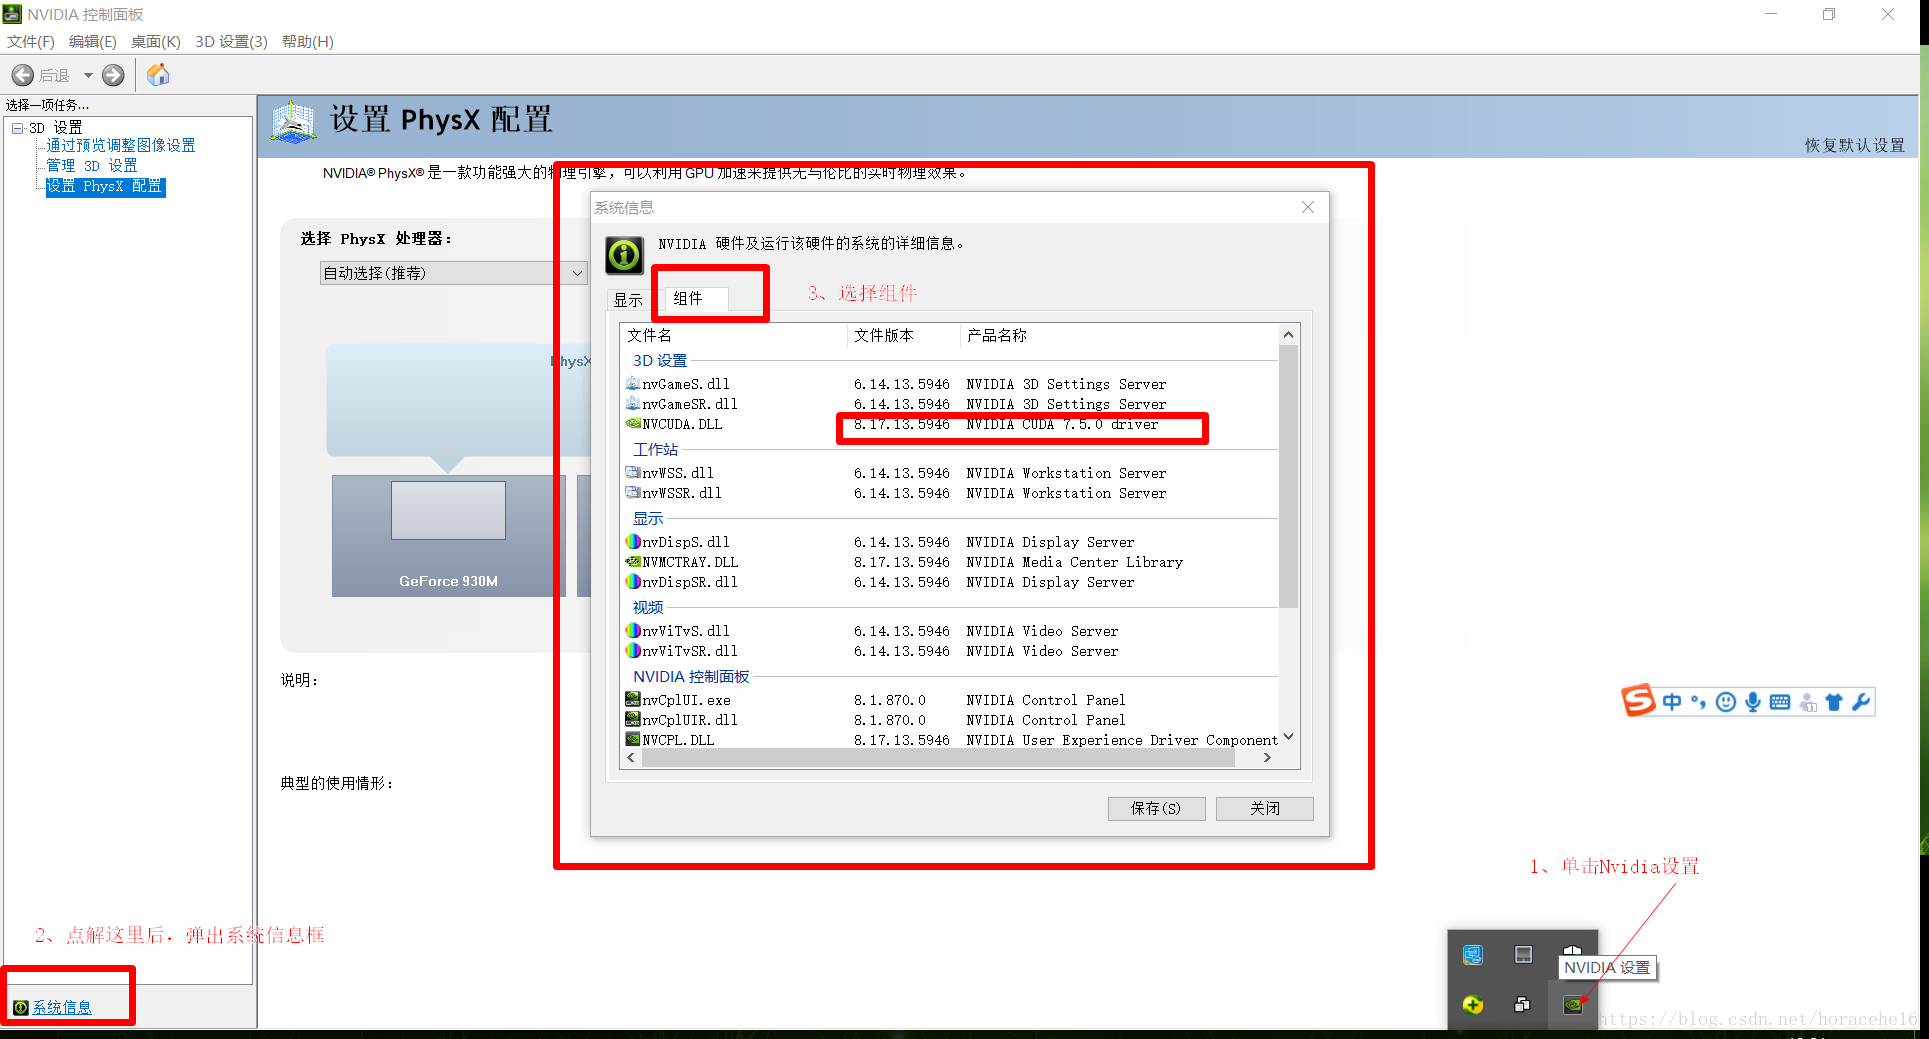Select 管理 3D 设置 in the task tree

click(92, 166)
